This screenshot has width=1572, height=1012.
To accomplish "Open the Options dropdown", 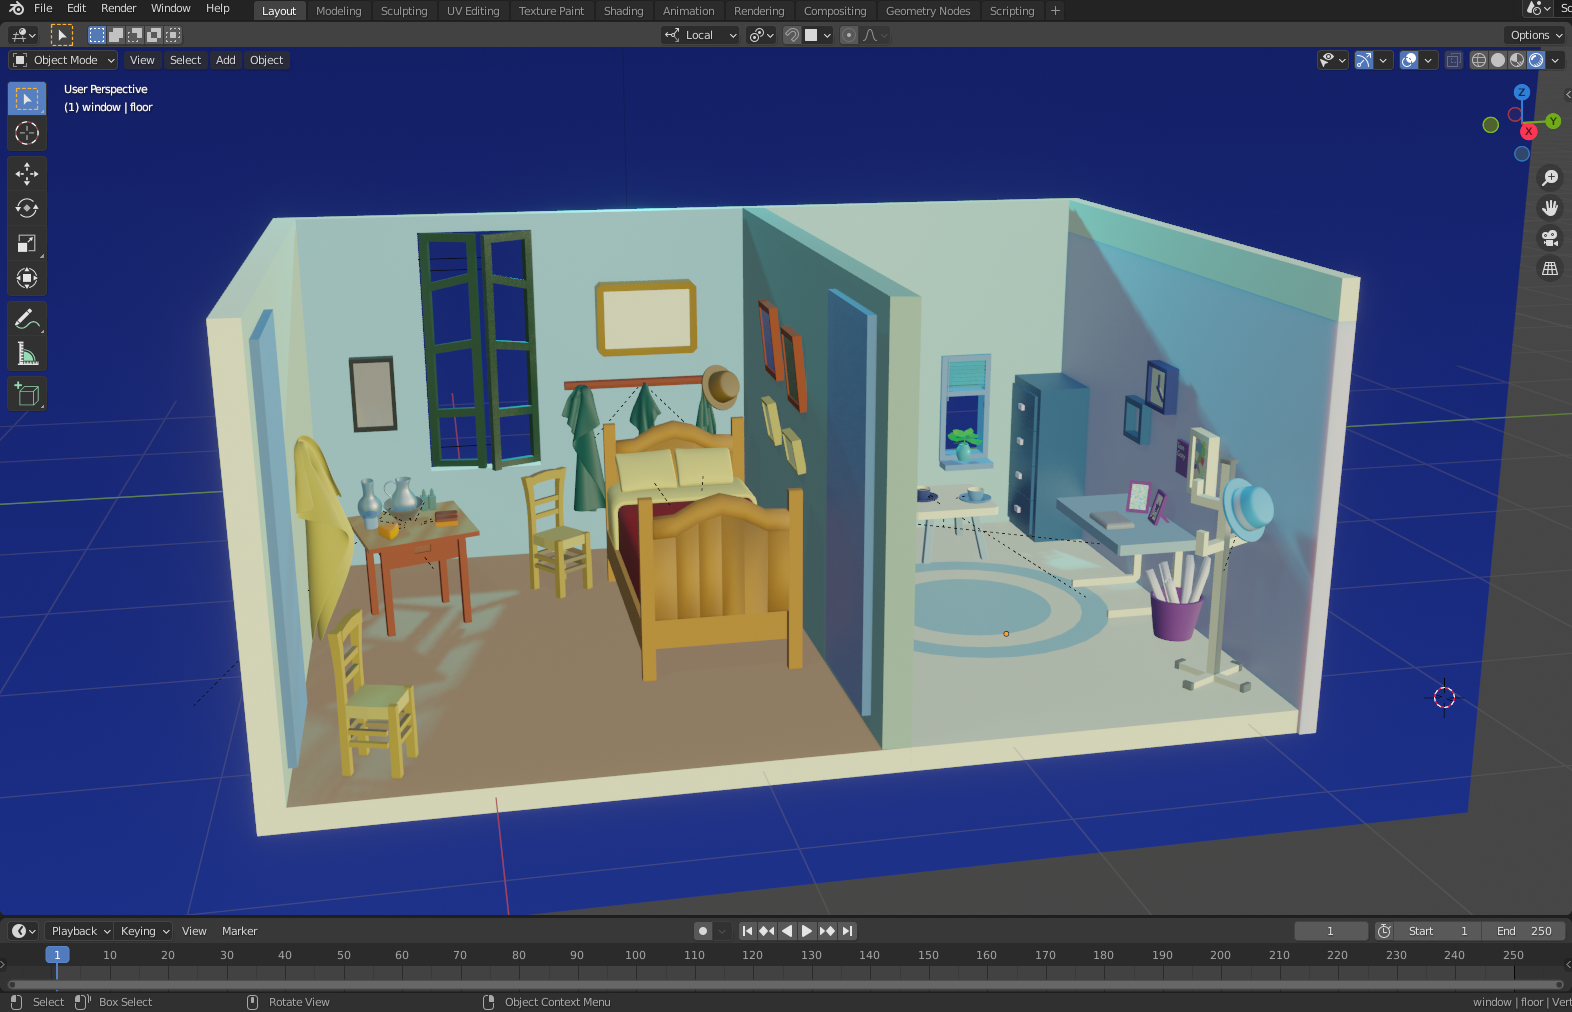I will point(1536,35).
